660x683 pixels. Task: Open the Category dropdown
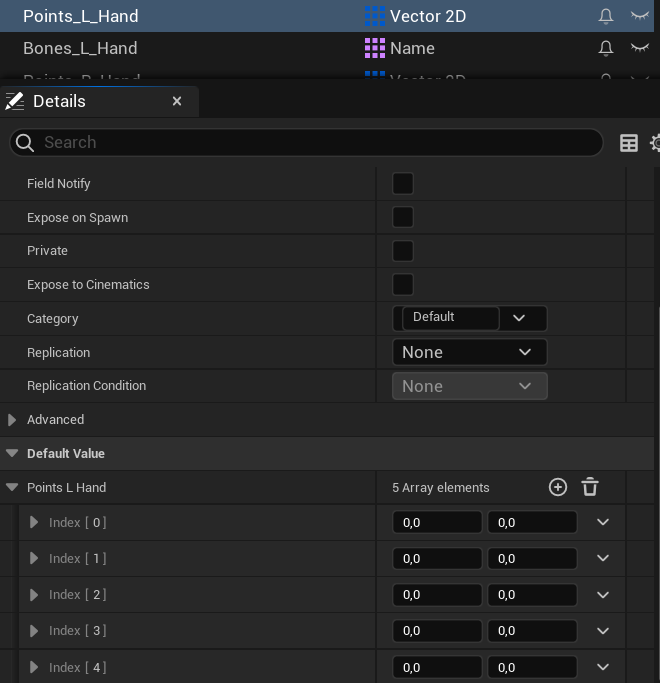pyautogui.click(x=519, y=318)
